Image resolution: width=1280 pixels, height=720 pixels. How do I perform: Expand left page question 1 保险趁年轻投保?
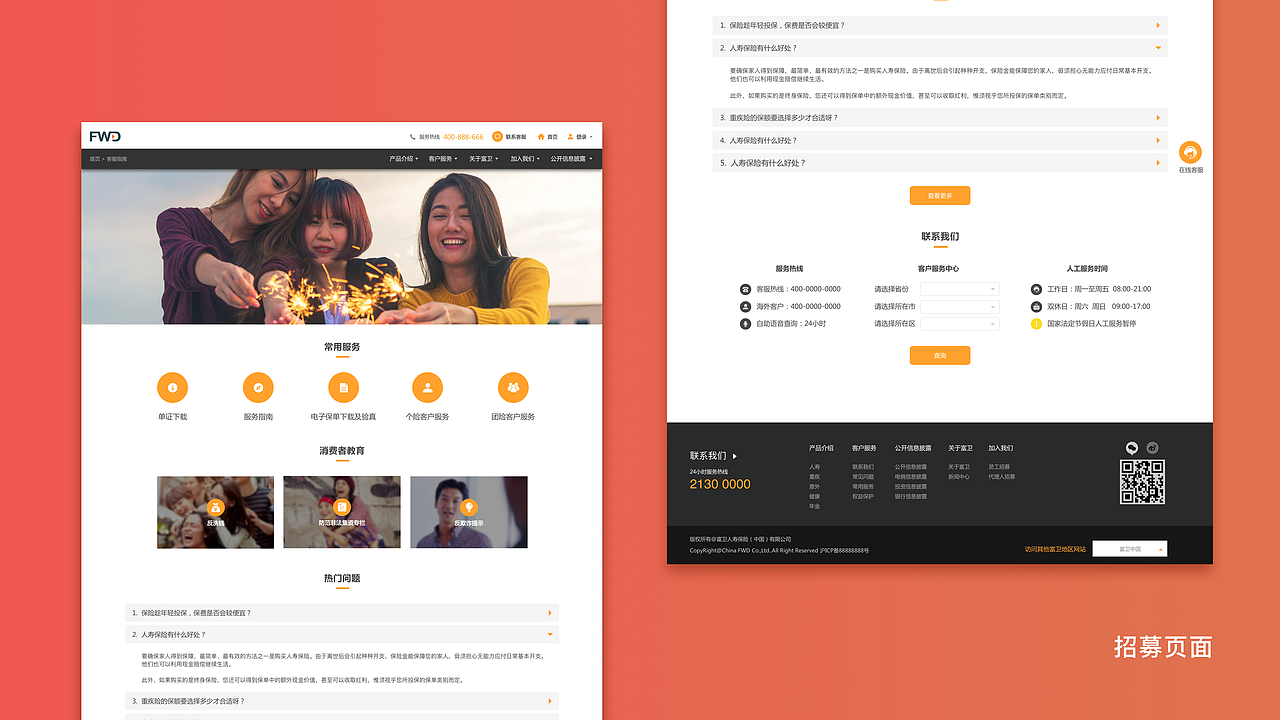point(342,612)
